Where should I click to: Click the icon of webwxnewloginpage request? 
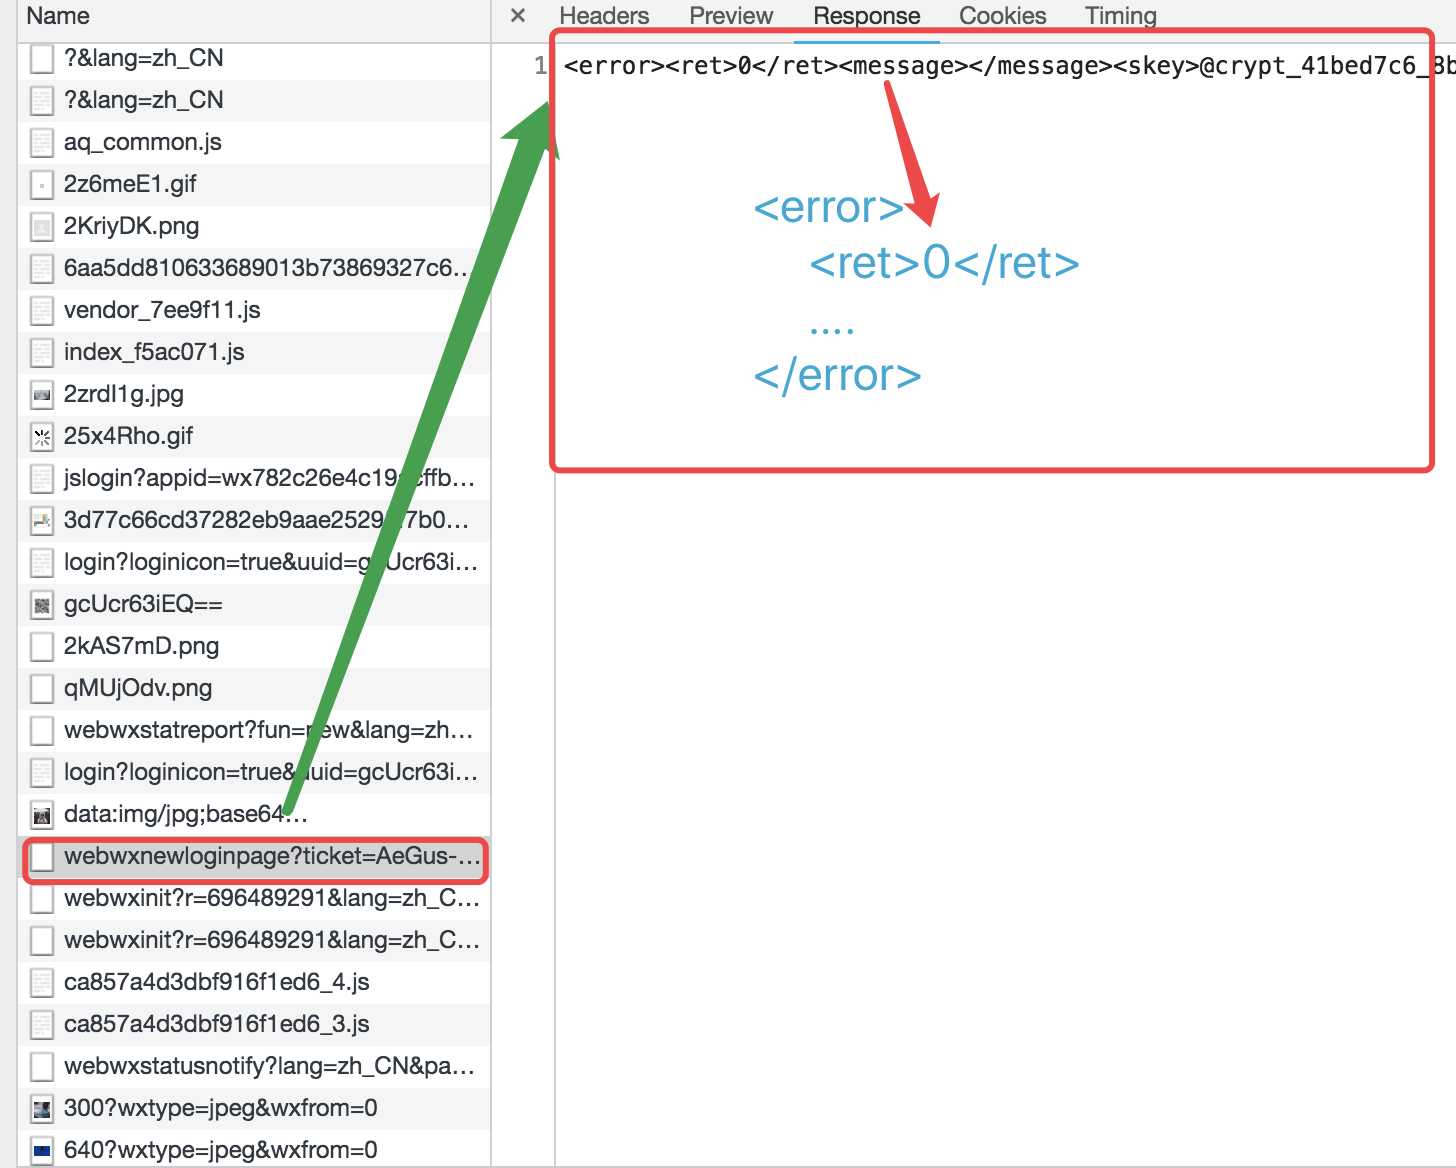click(42, 857)
